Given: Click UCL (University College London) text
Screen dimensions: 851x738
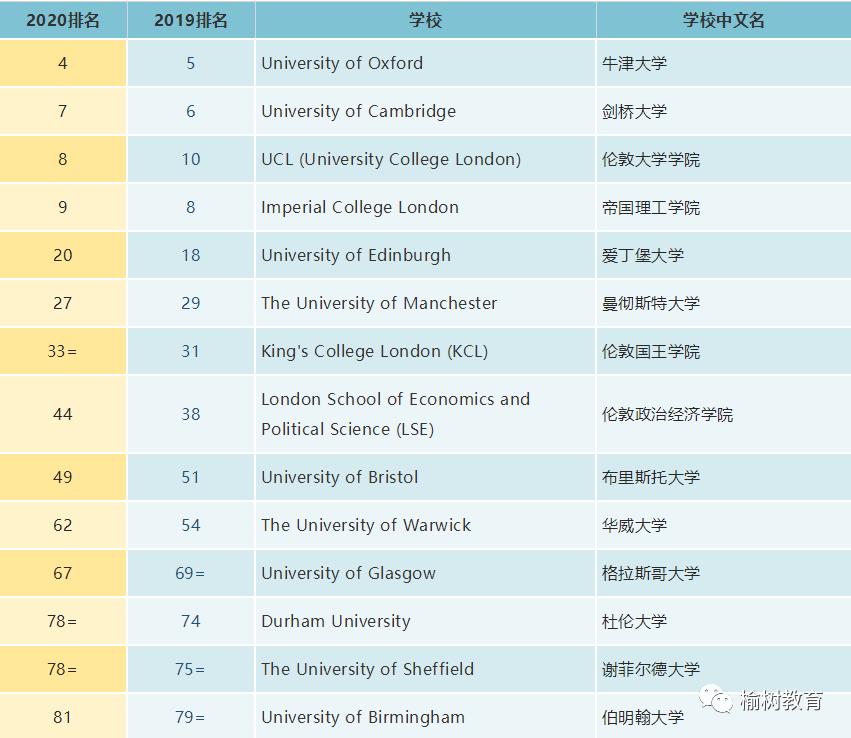Looking at the screenshot, I should 391,159.
